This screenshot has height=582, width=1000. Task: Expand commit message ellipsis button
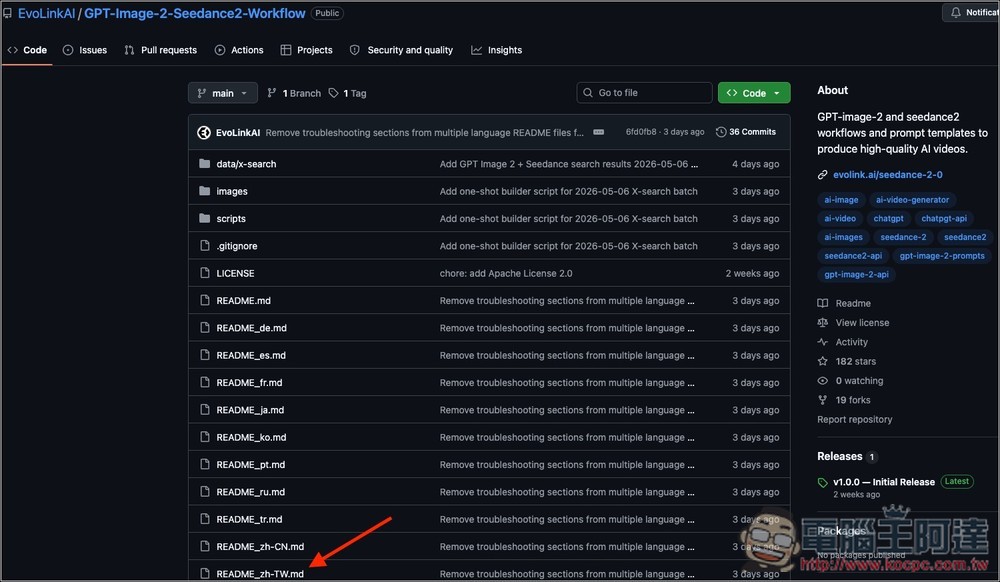[x=598, y=132]
